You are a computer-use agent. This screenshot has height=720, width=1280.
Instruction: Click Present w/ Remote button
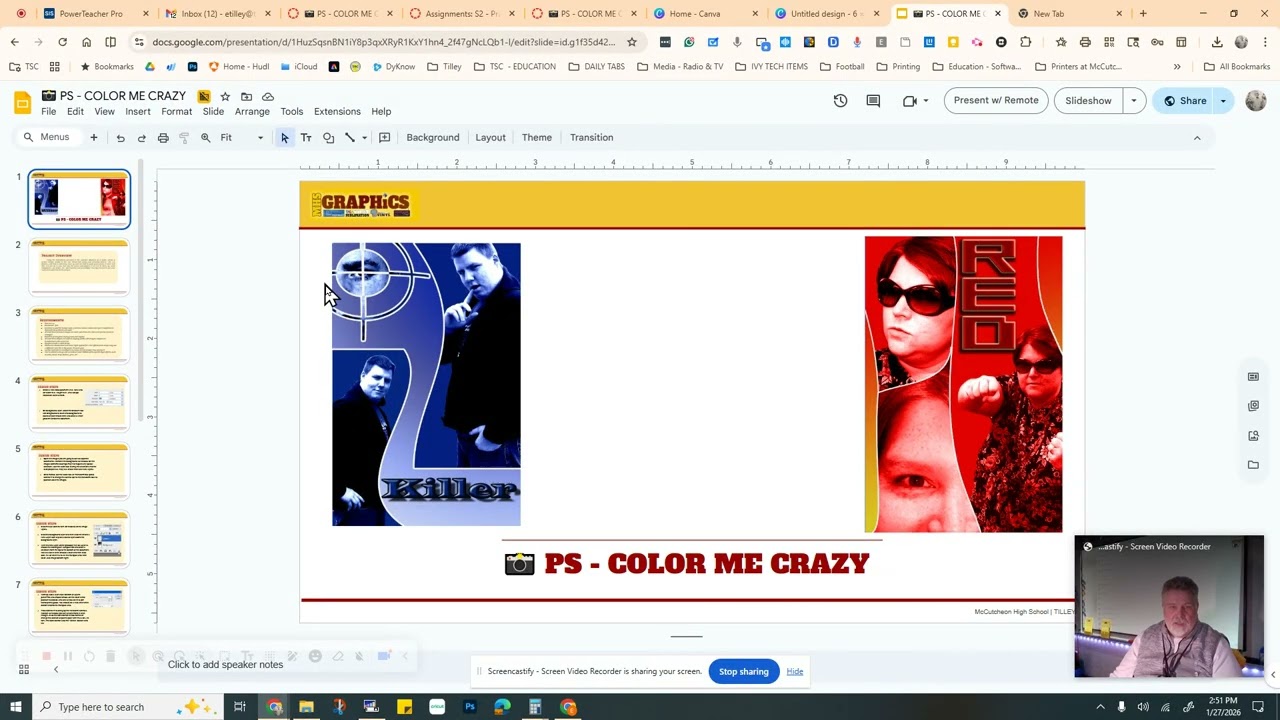[996, 101]
